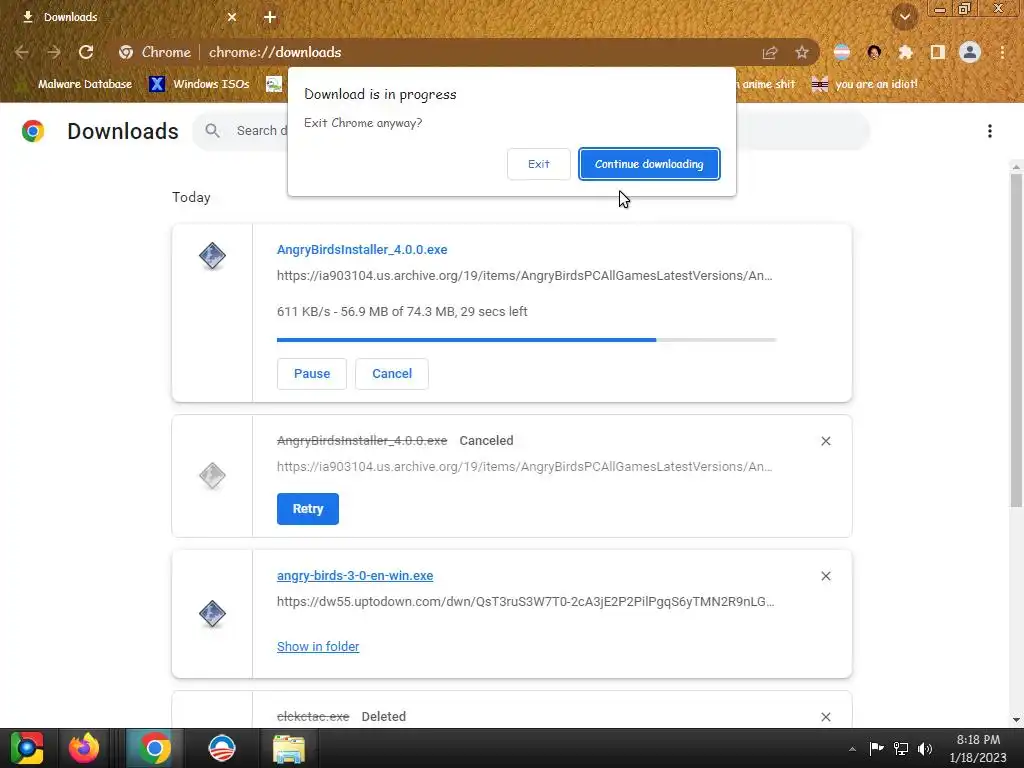
Task: Open angry-birds-3-0-en-win.exe file link
Action: point(355,575)
